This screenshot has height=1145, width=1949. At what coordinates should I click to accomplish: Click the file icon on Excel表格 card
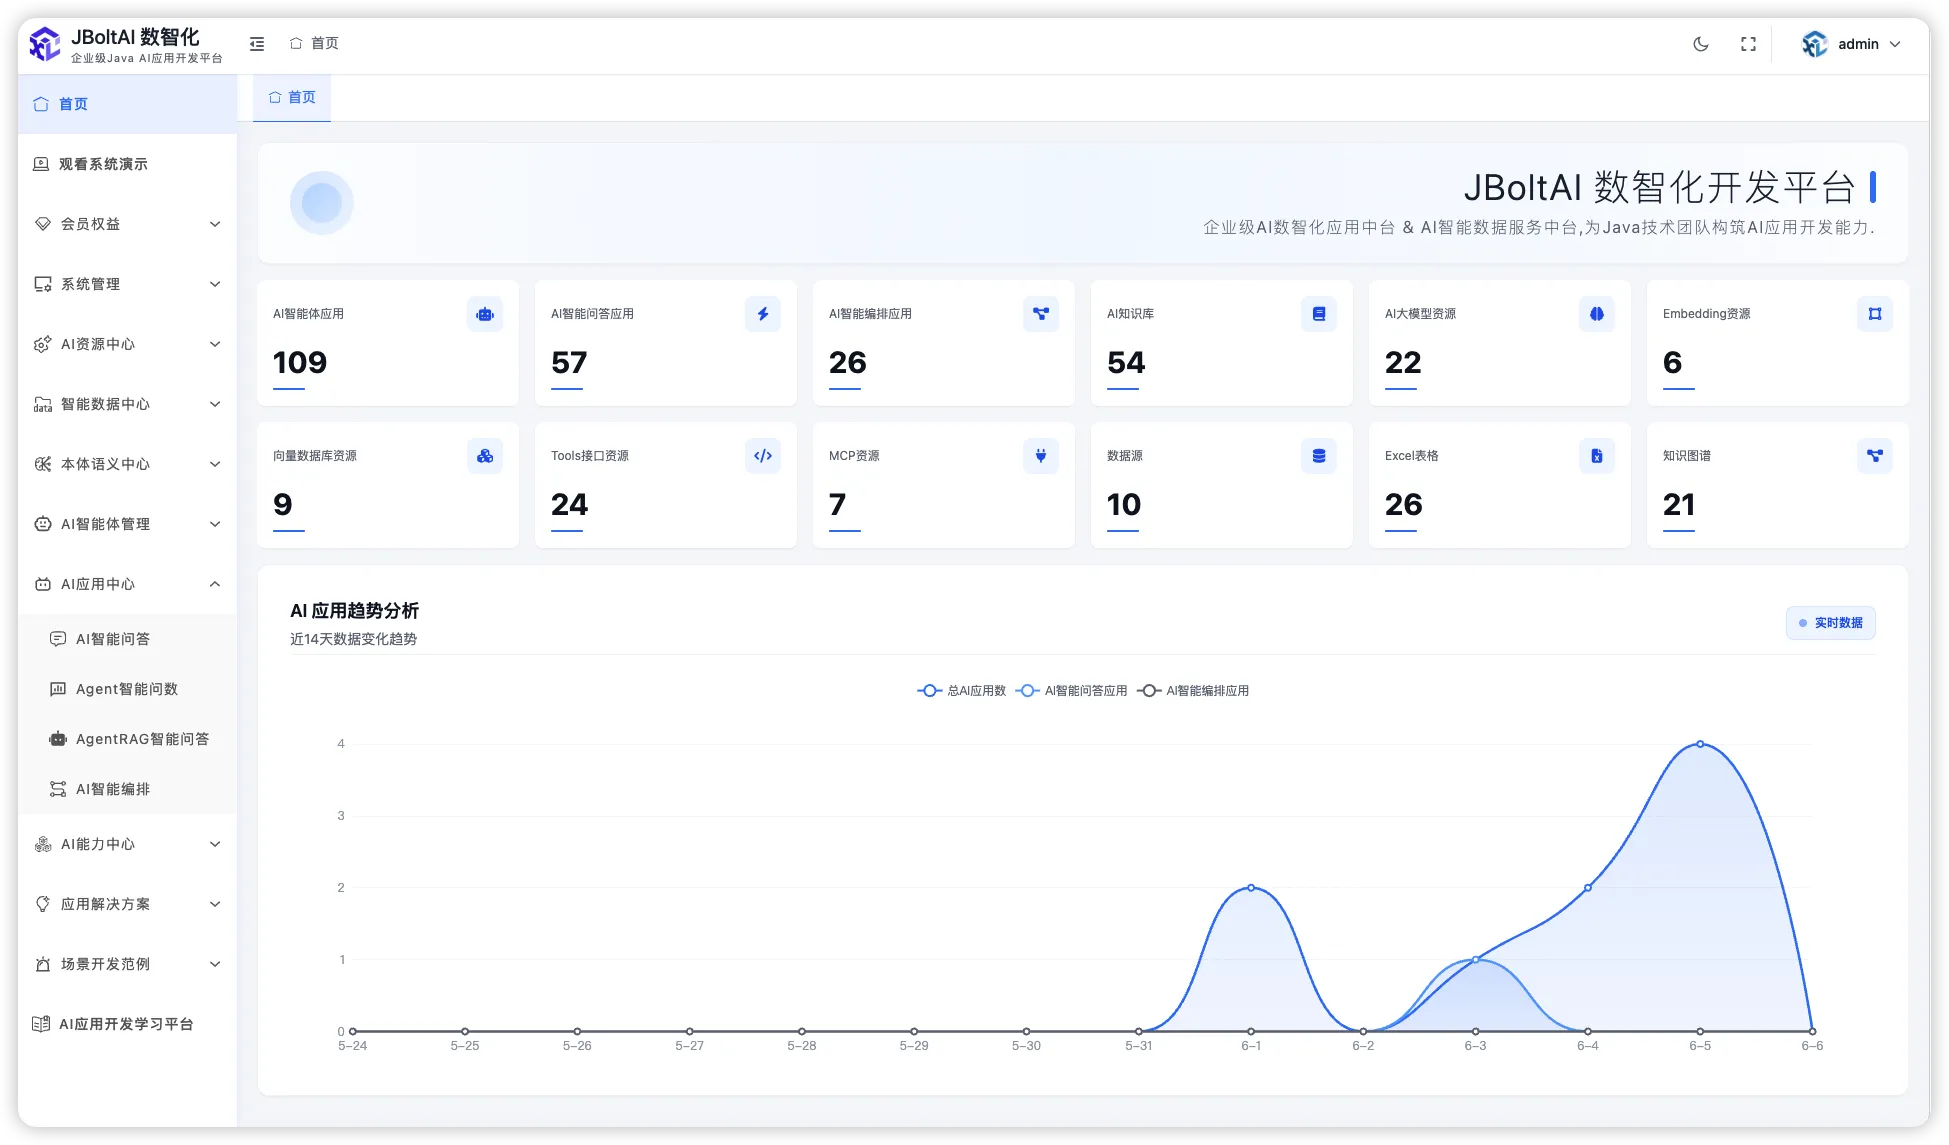(x=1597, y=456)
